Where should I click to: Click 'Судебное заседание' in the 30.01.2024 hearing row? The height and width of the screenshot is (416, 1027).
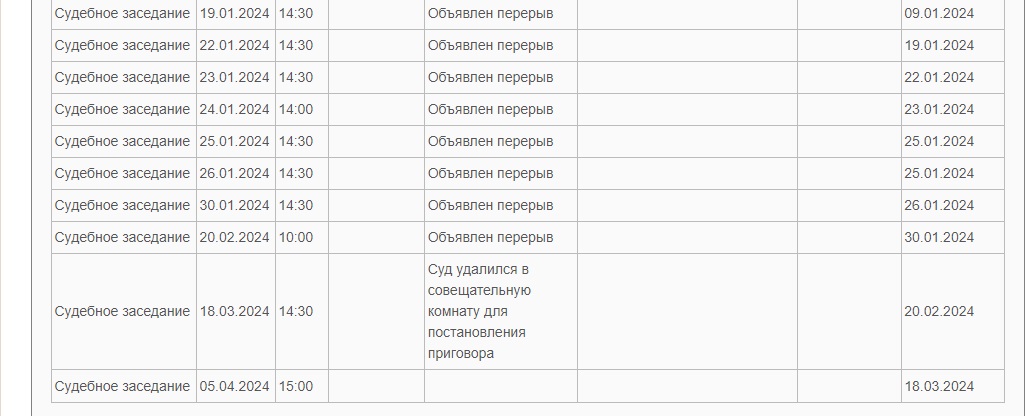coord(122,206)
